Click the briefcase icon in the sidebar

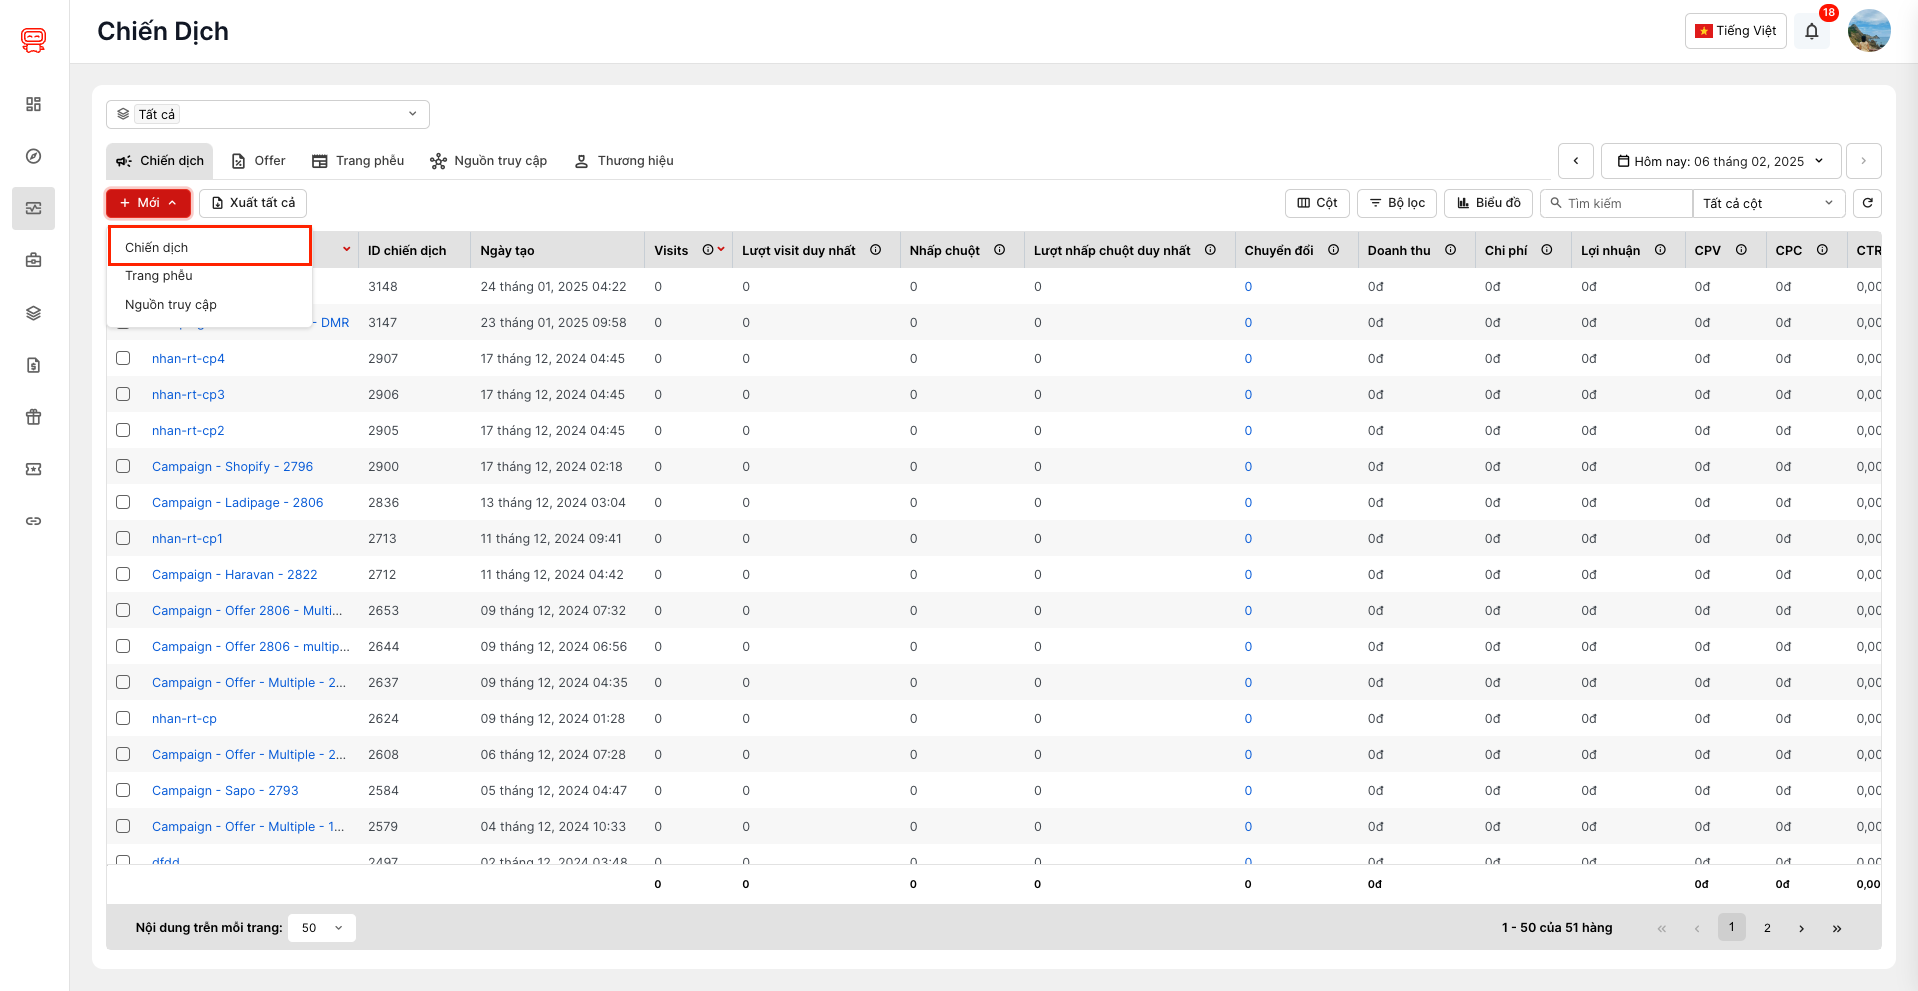tap(34, 260)
